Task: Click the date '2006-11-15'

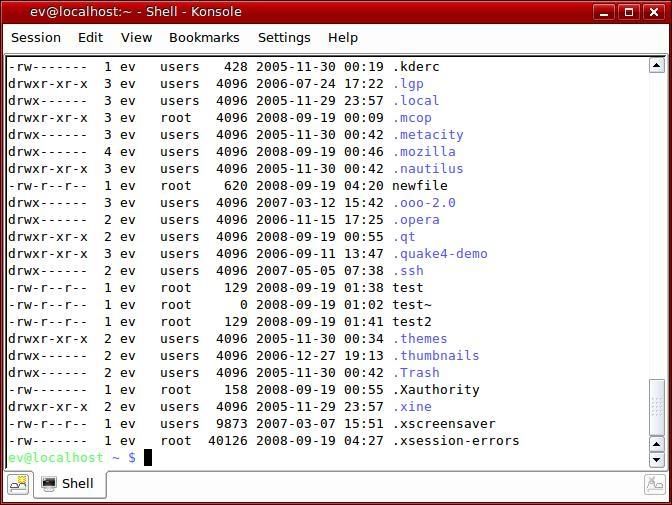Action: (296, 220)
